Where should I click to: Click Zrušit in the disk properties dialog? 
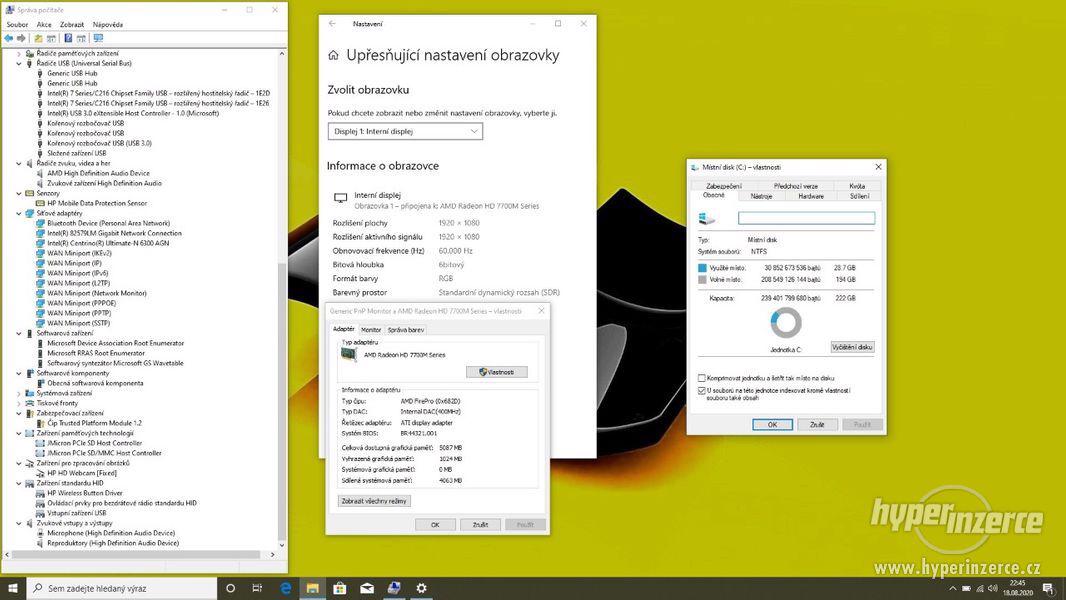coord(817,425)
